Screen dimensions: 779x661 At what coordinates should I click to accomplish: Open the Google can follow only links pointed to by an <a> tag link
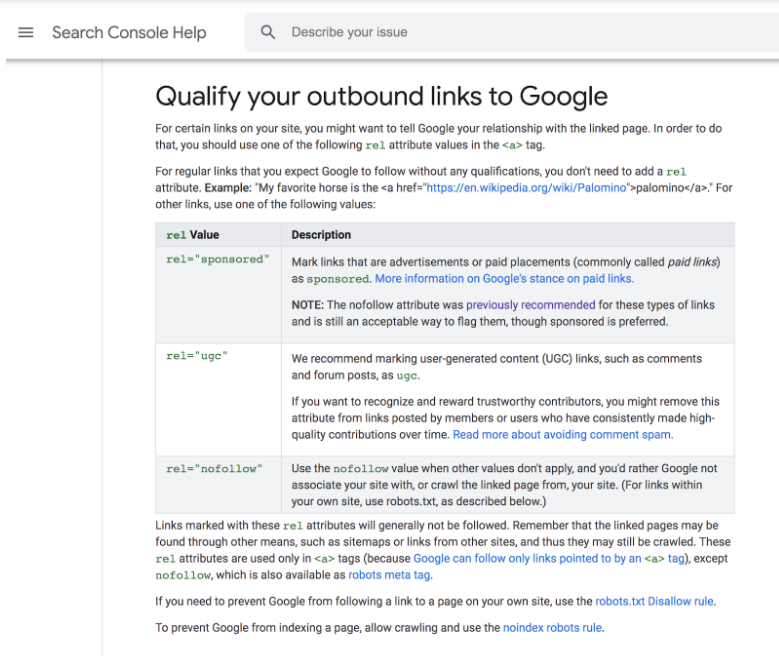click(x=549, y=559)
